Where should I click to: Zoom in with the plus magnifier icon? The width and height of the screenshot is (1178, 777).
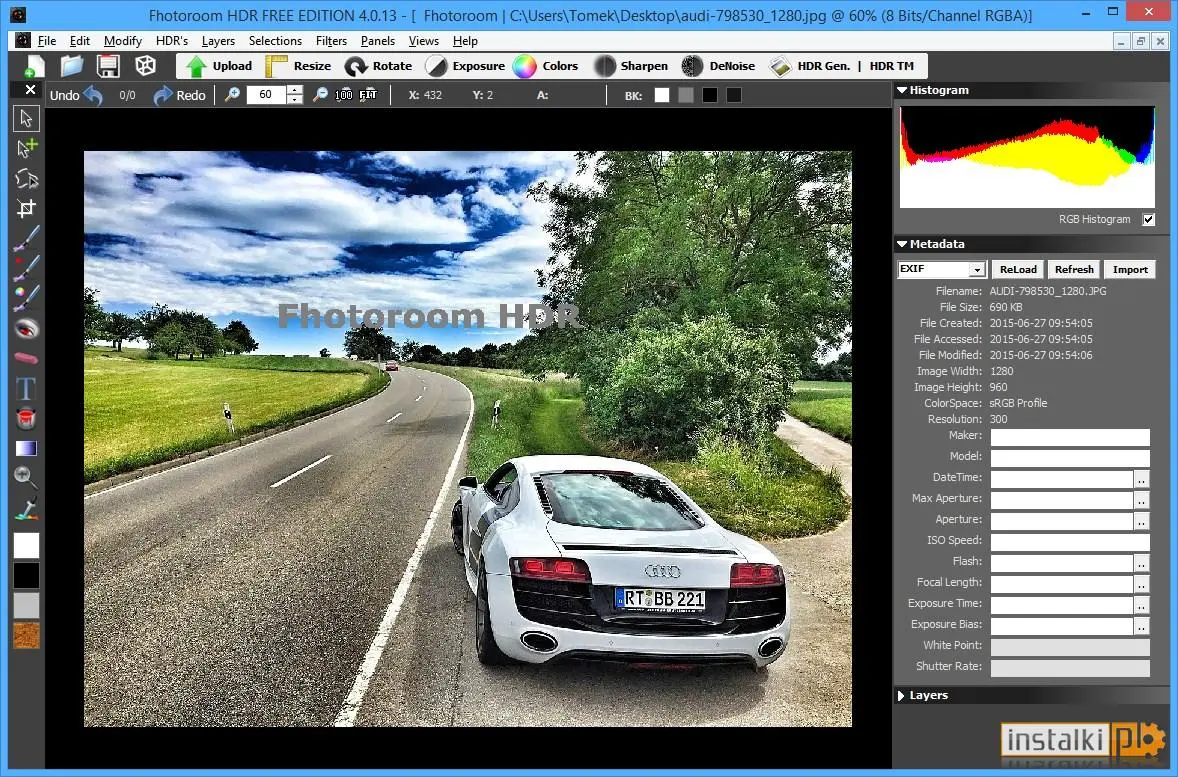tap(232, 95)
